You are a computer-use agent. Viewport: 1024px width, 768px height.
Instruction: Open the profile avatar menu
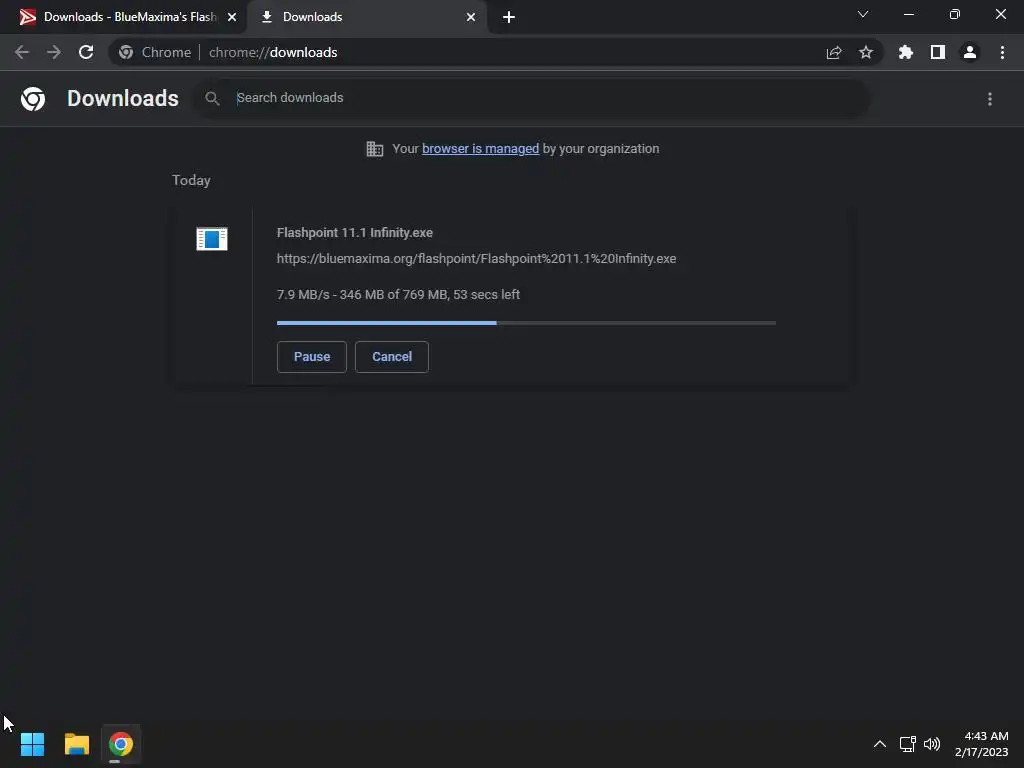click(970, 52)
